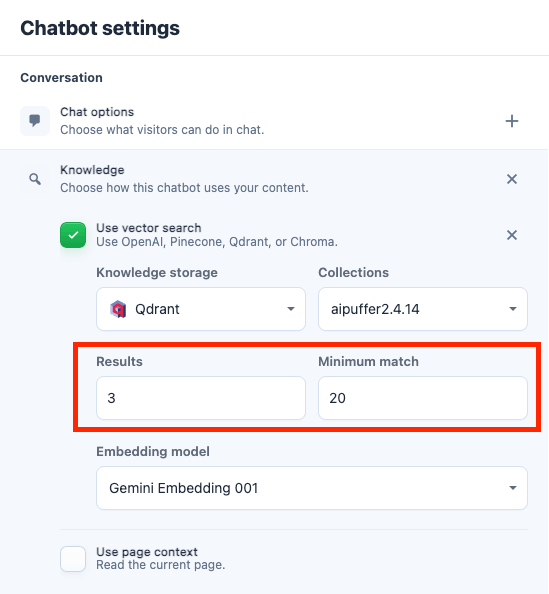The image size is (549, 594).
Task: Click the Knowledge storage dropdown arrow
Action: pyautogui.click(x=291, y=309)
